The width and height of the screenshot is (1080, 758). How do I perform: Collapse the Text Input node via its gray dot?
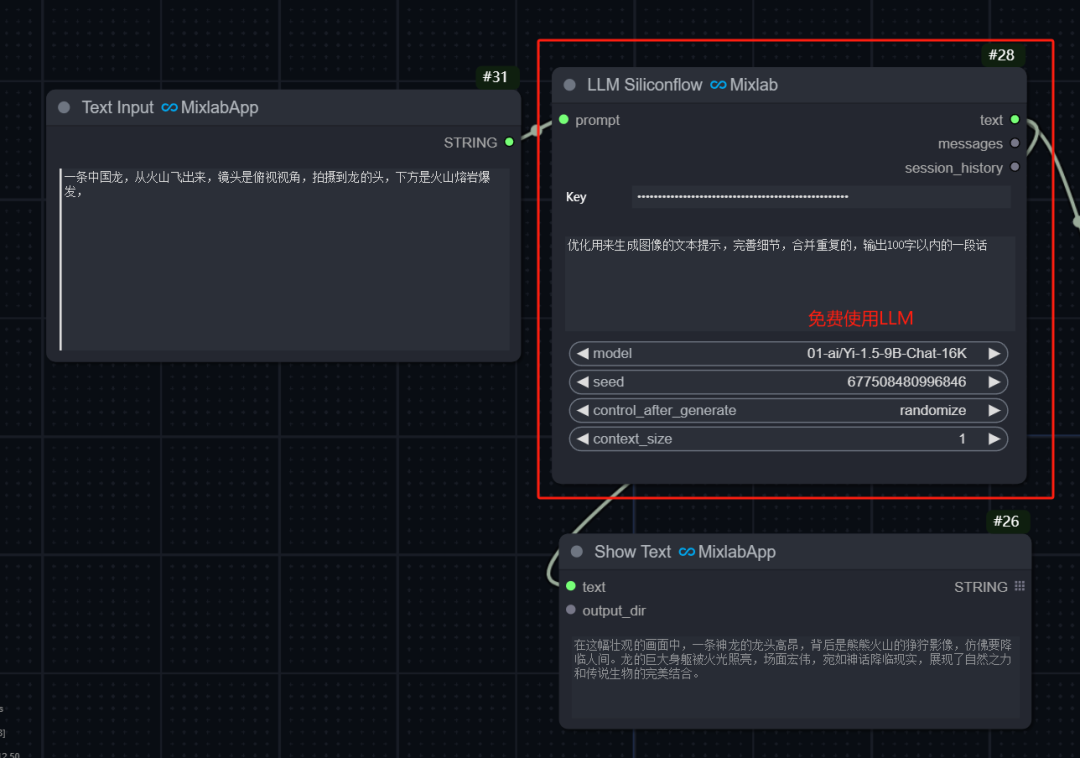pyautogui.click(x=64, y=107)
